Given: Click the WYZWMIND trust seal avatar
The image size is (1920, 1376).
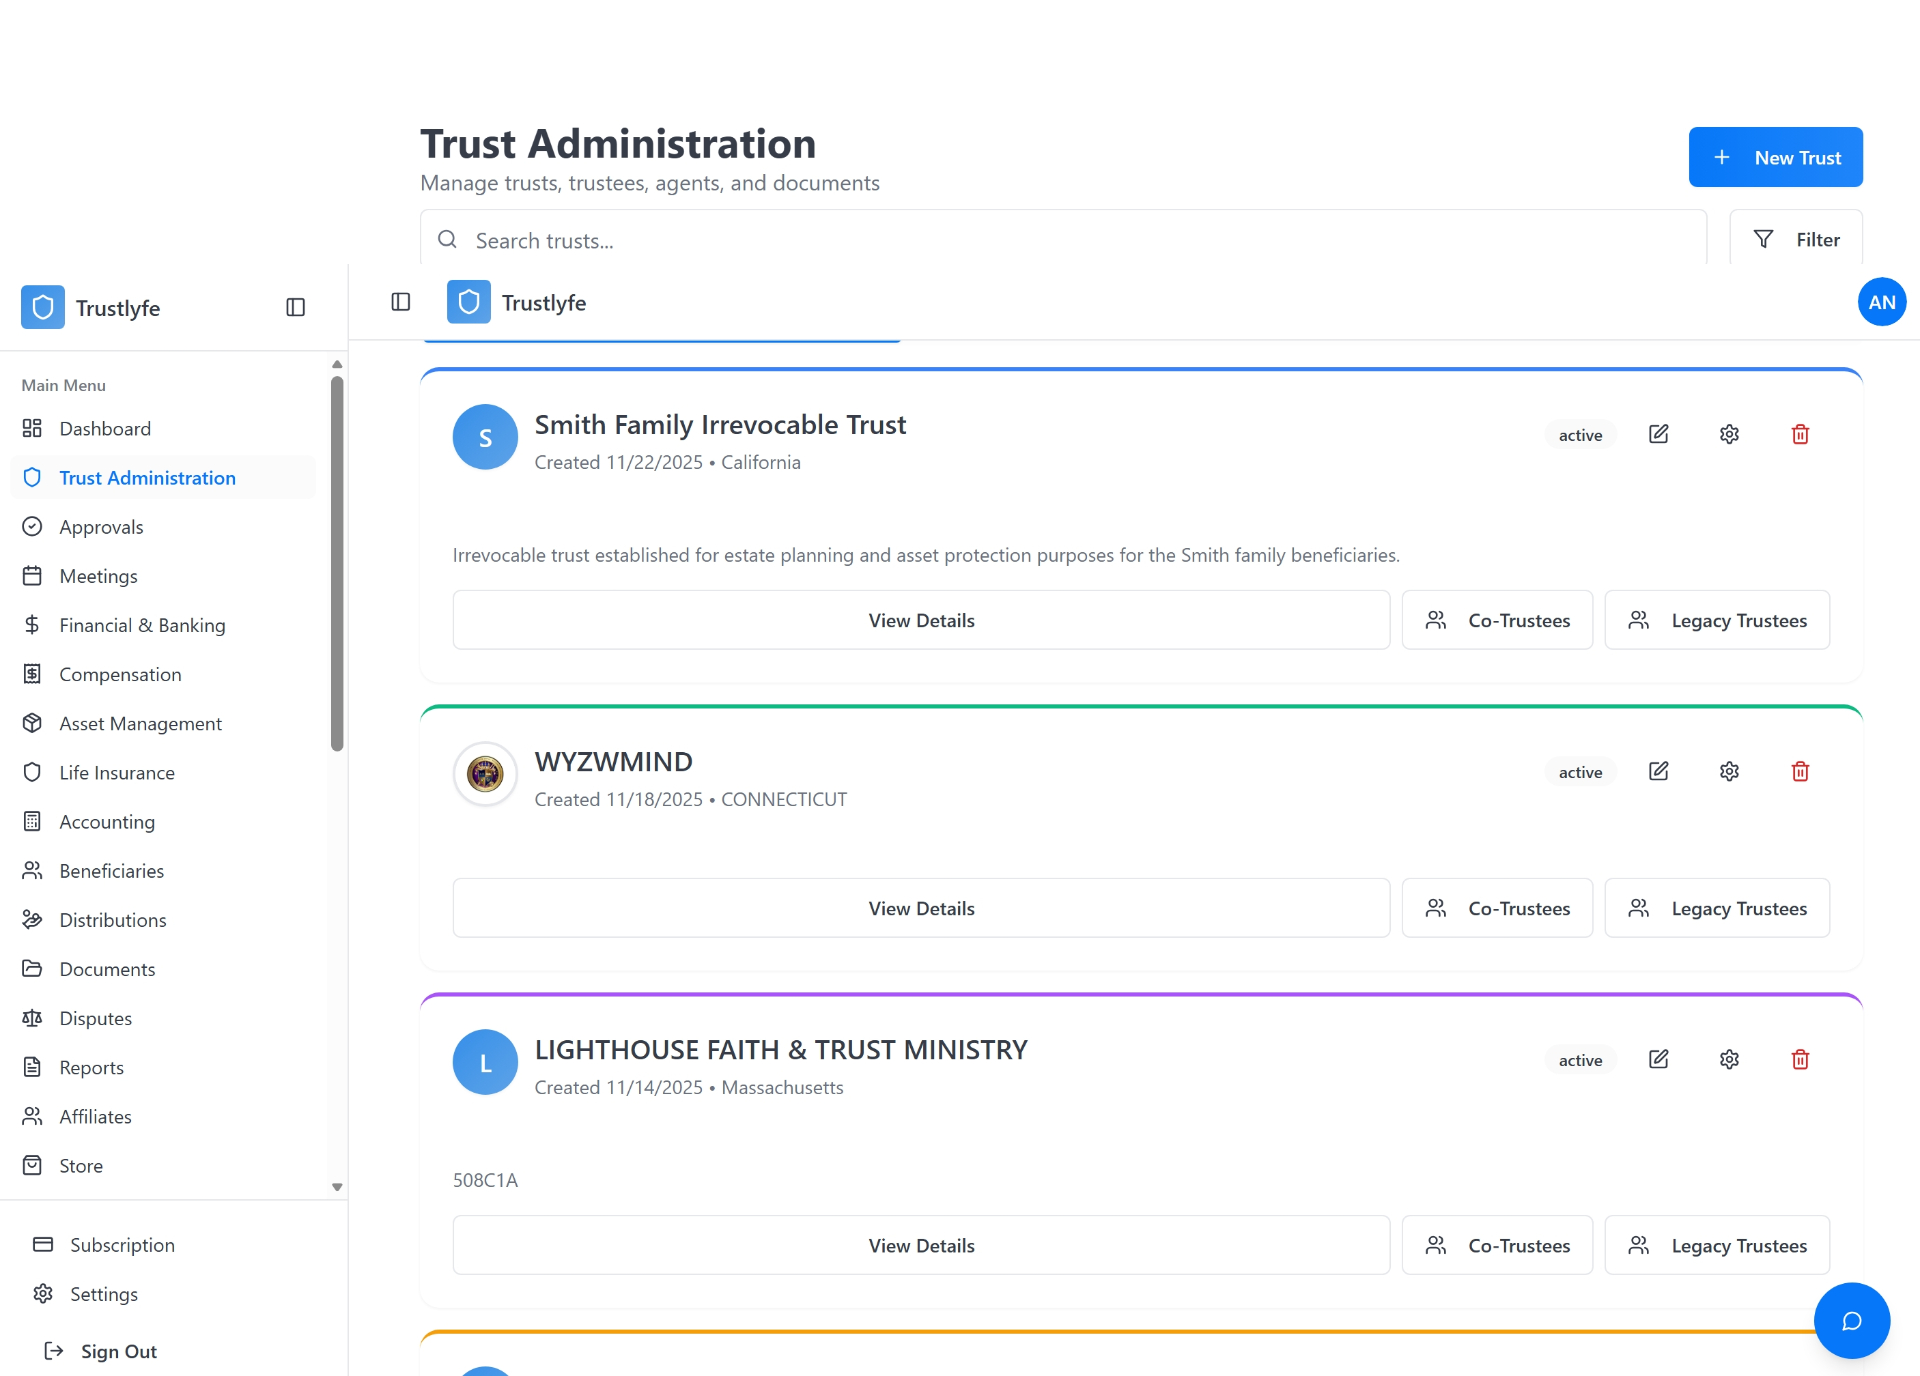Looking at the screenshot, I should pos(485,773).
